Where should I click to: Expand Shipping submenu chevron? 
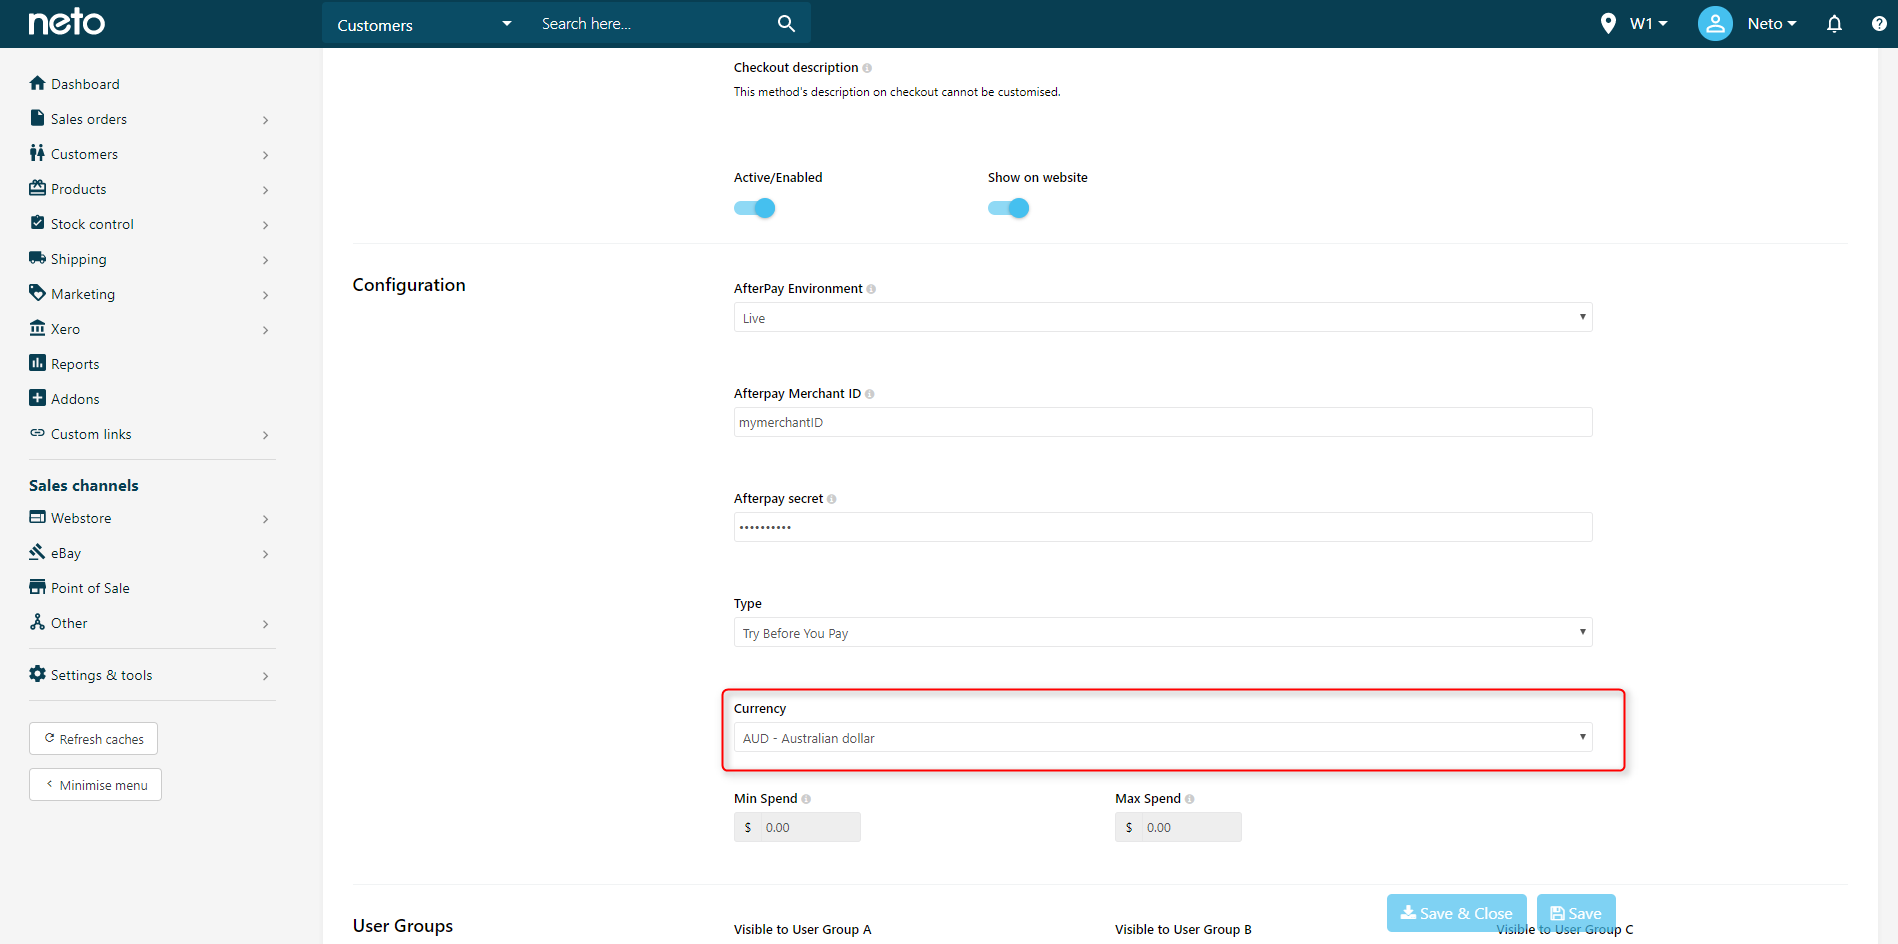pos(265,260)
